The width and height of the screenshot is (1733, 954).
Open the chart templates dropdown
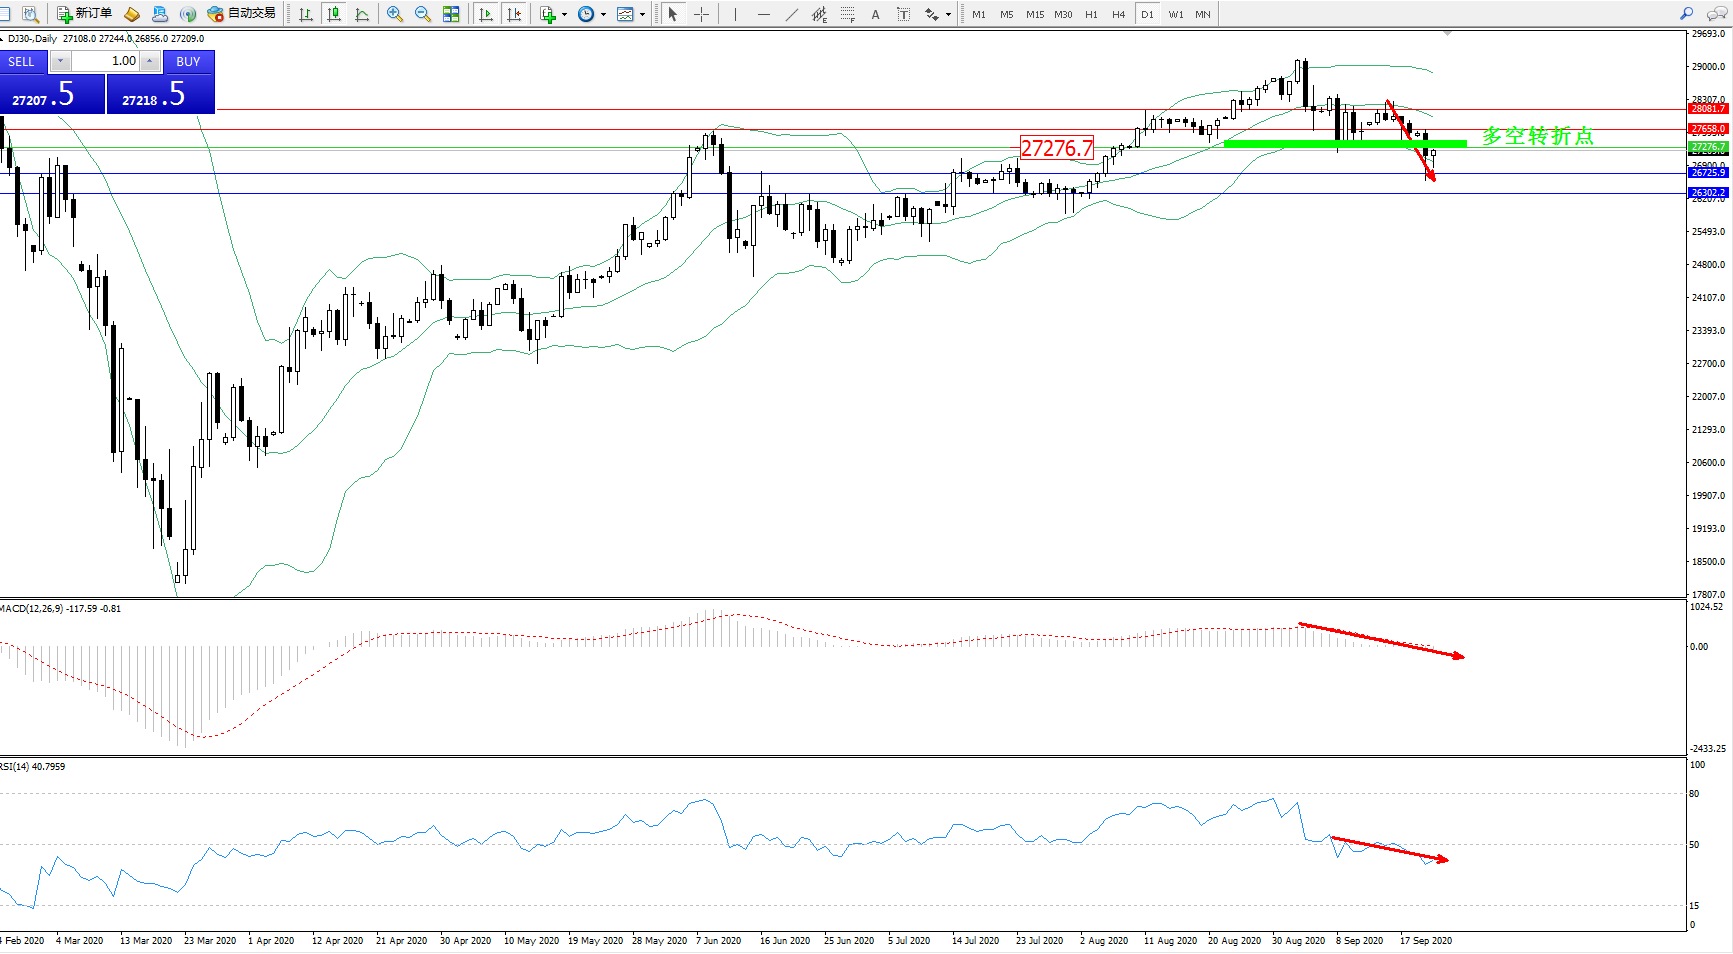642,14
